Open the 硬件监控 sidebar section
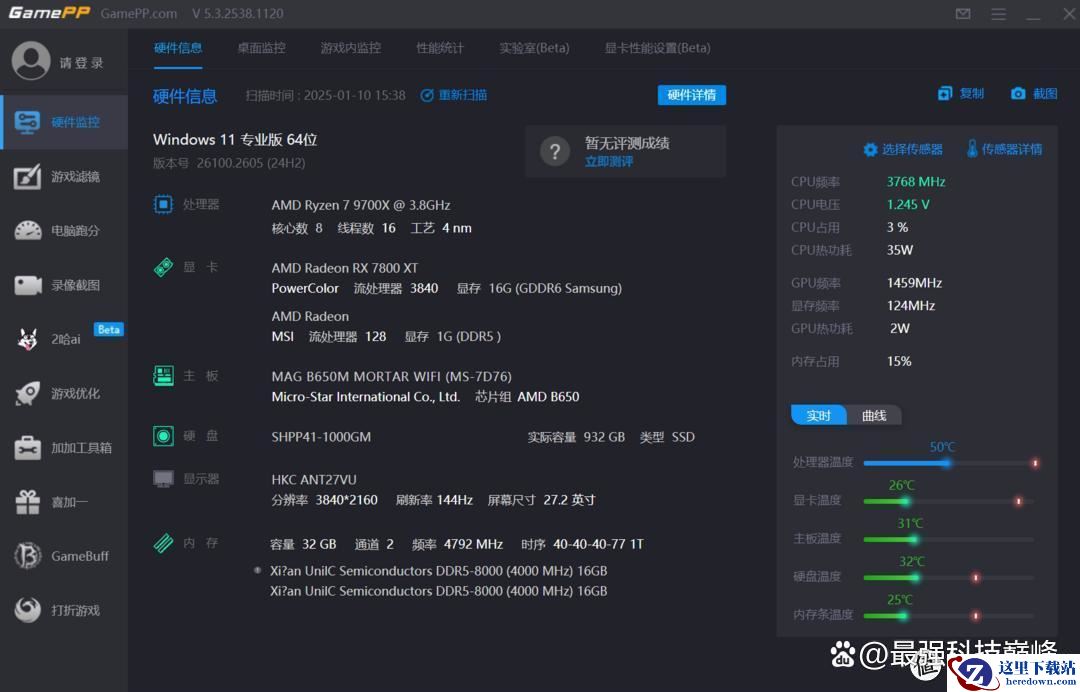The height and width of the screenshot is (692, 1080). coord(64,122)
